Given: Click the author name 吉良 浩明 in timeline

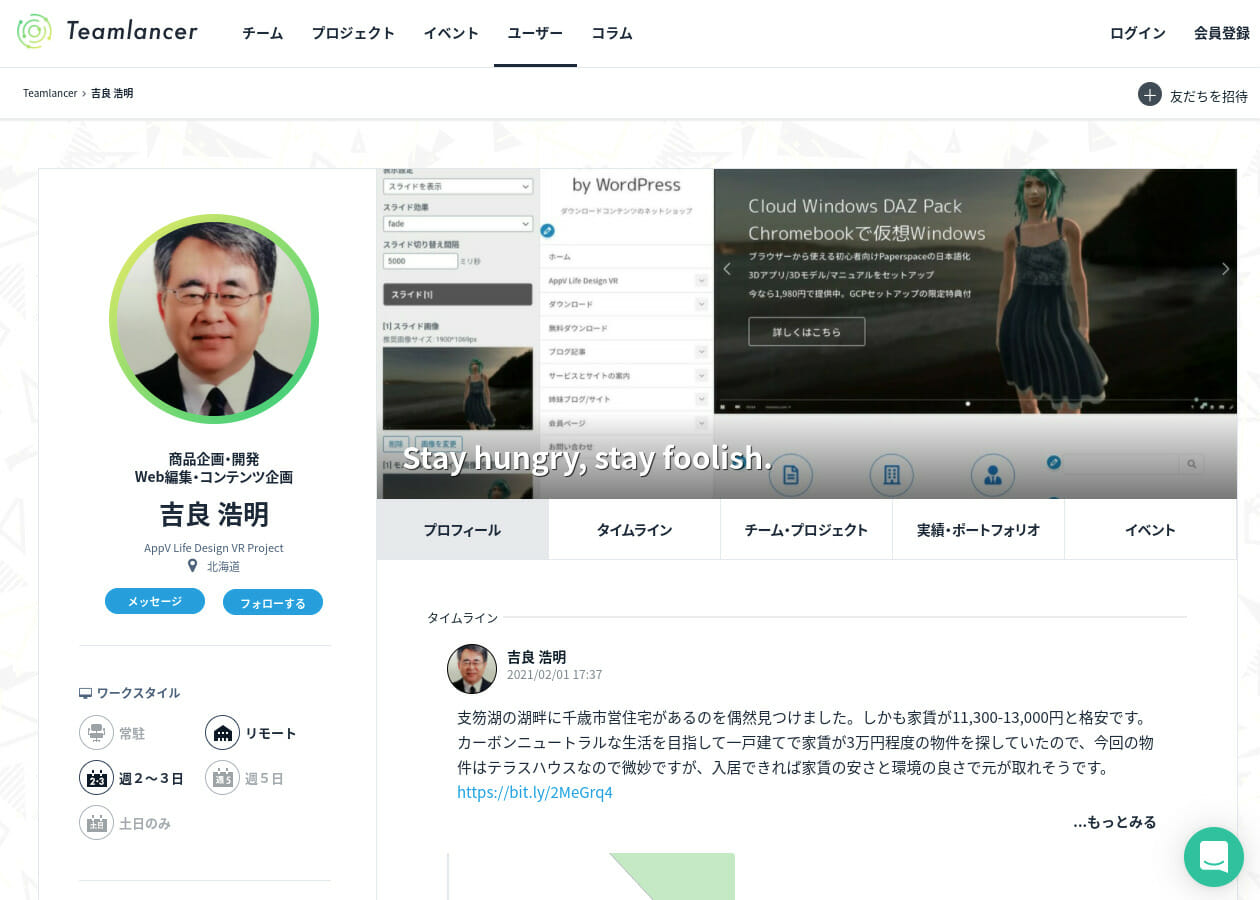Looking at the screenshot, I should click(x=537, y=657).
